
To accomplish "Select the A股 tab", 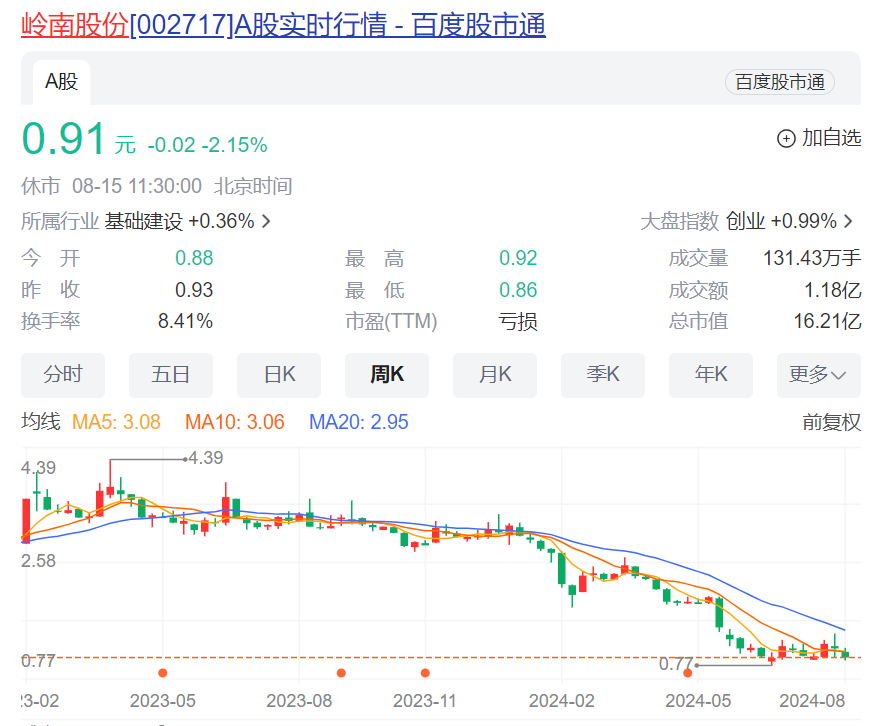I will 61,82.
